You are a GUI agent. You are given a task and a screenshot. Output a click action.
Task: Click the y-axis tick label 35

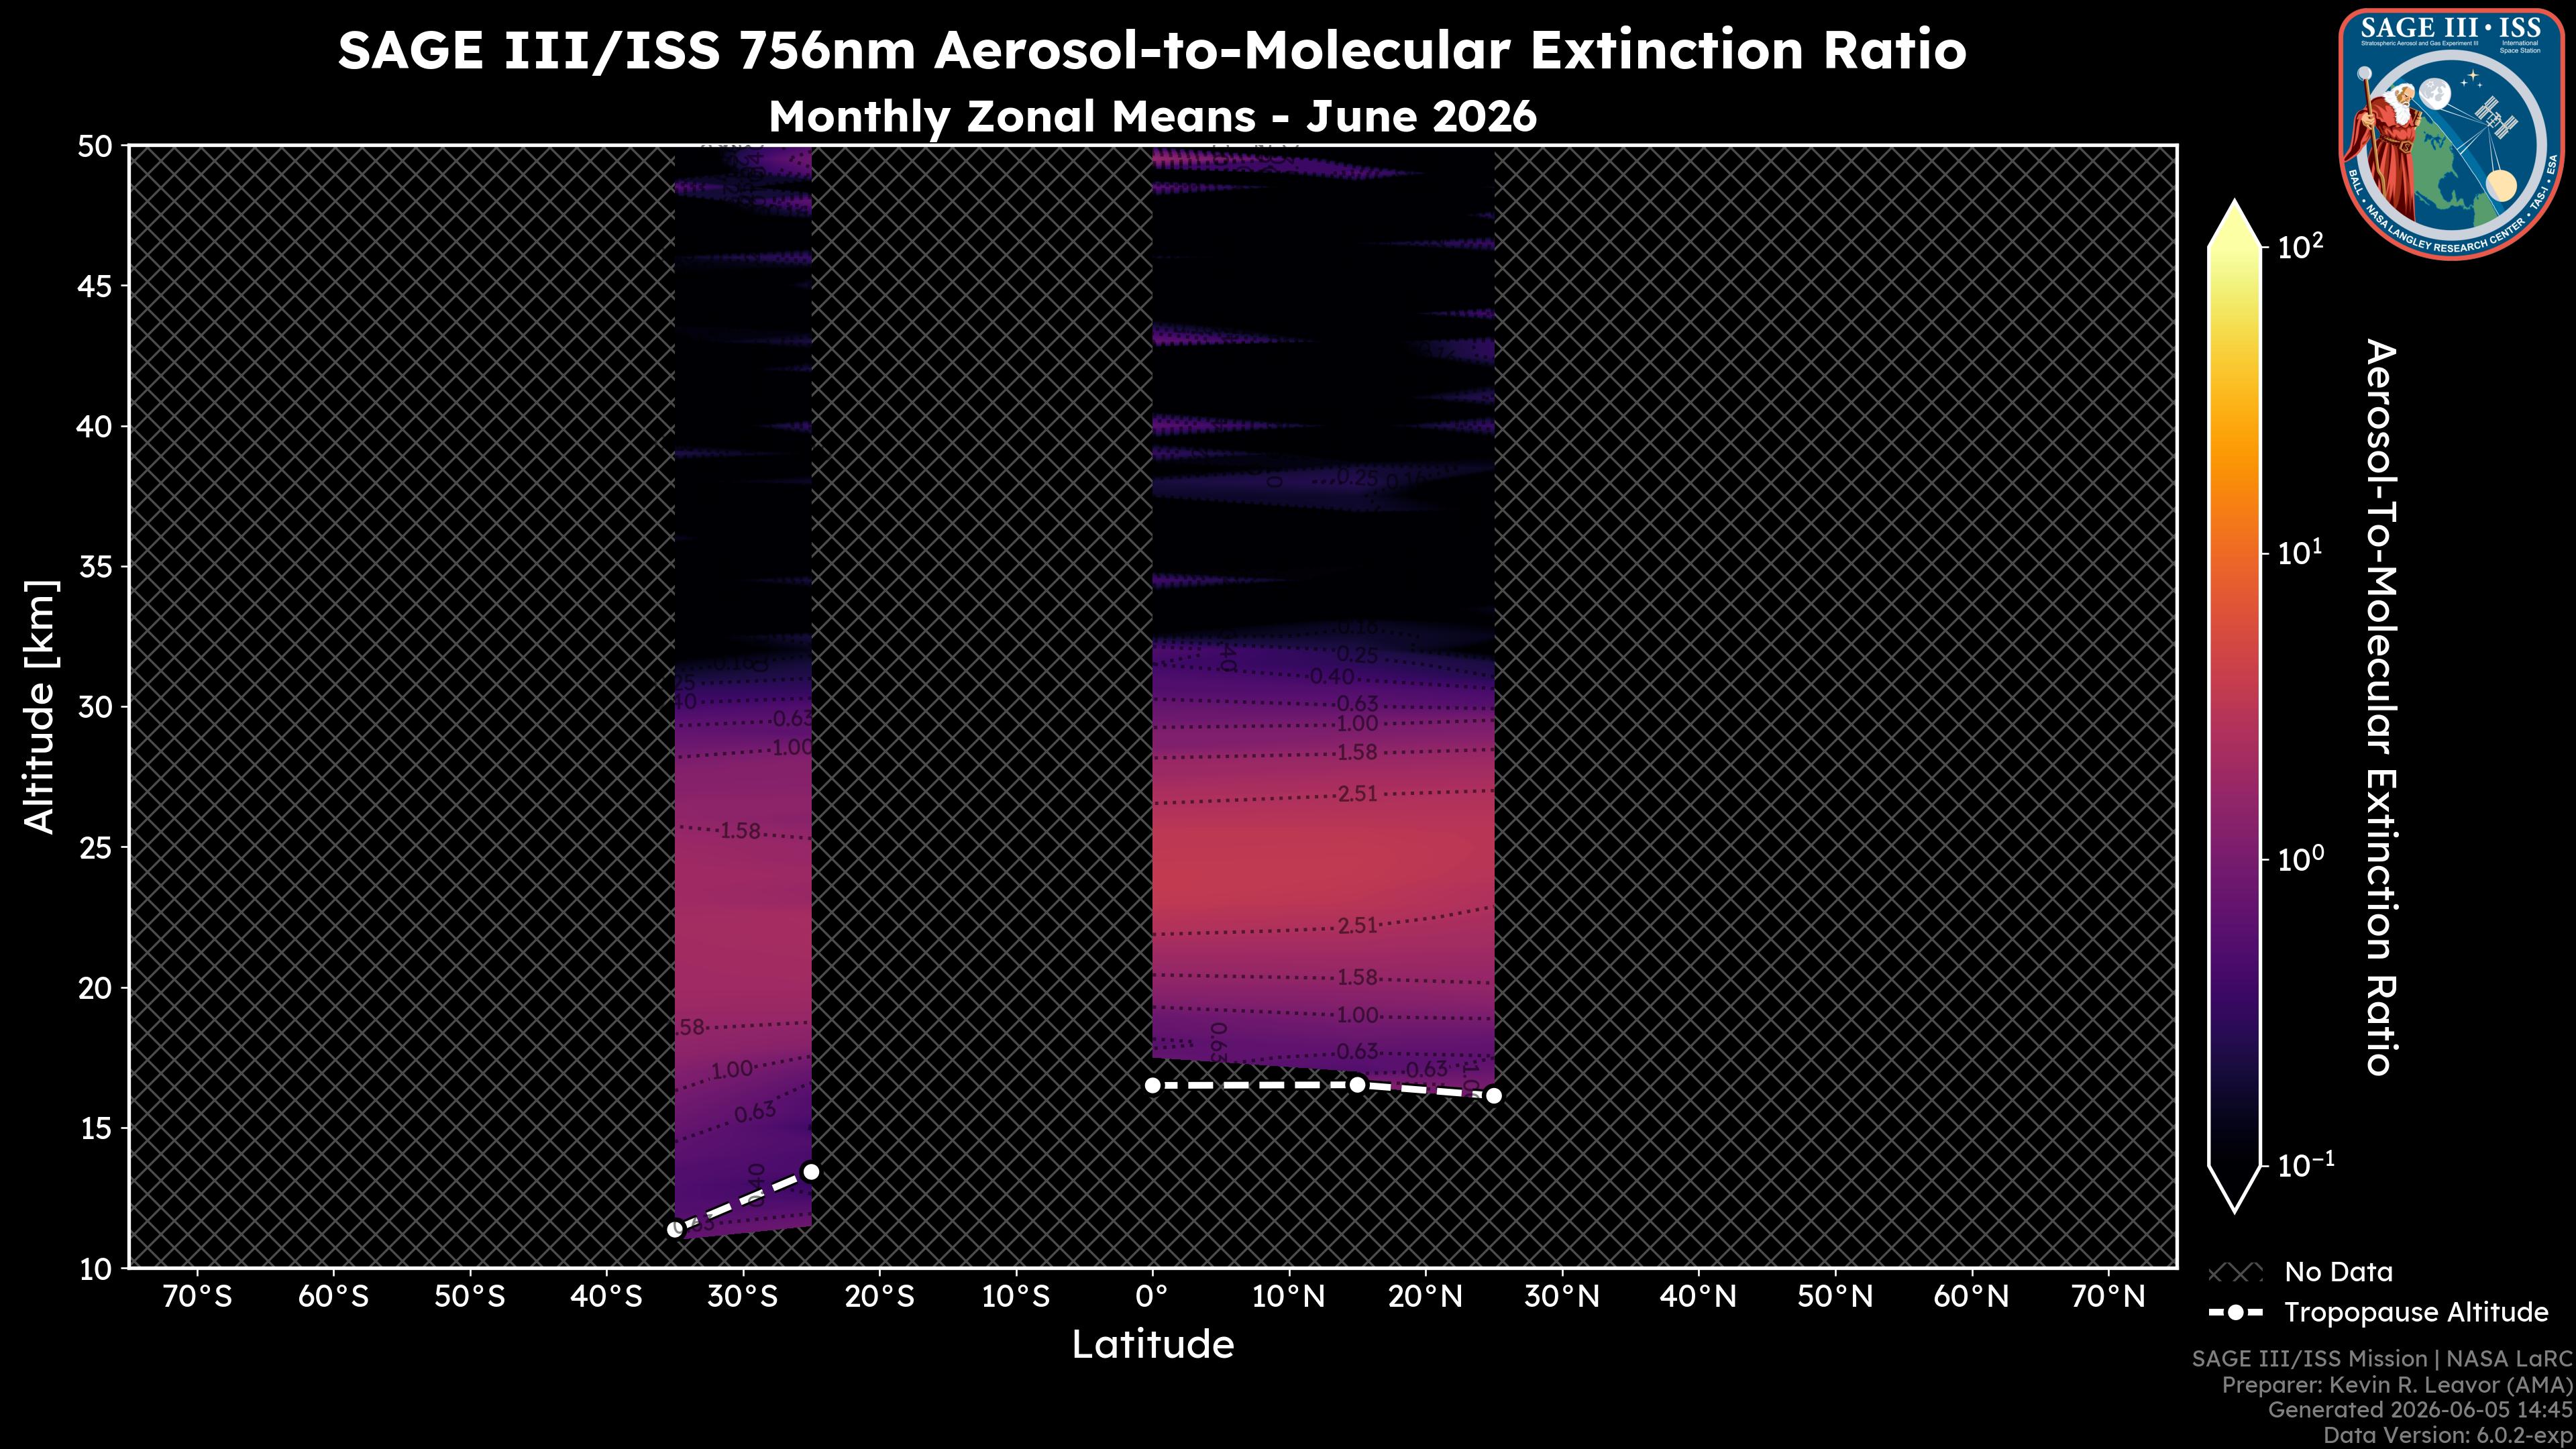pos(95,567)
